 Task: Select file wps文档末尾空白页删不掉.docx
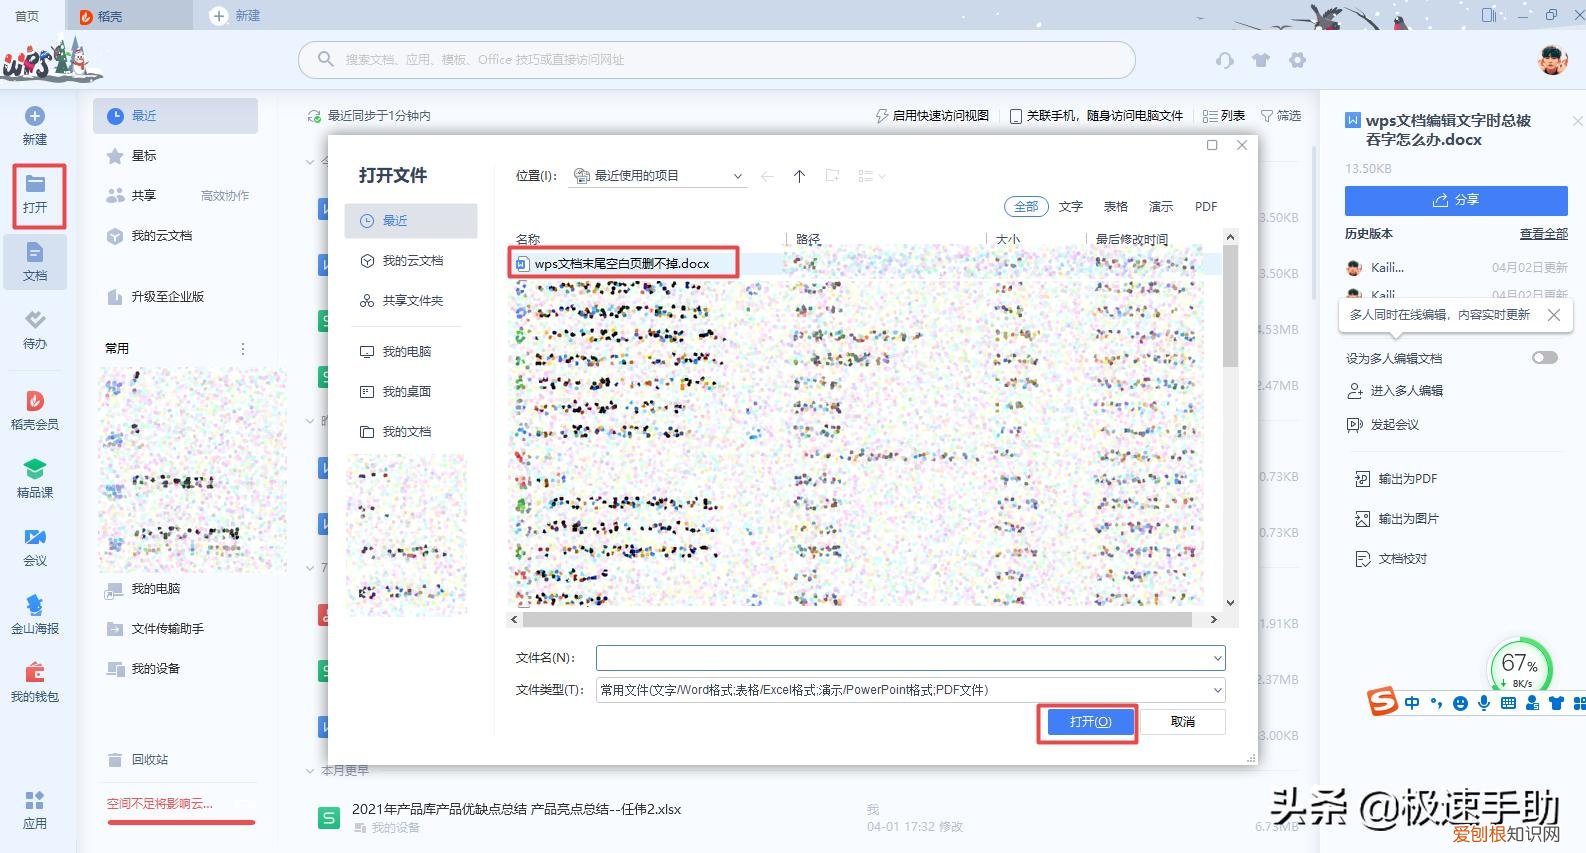623,264
